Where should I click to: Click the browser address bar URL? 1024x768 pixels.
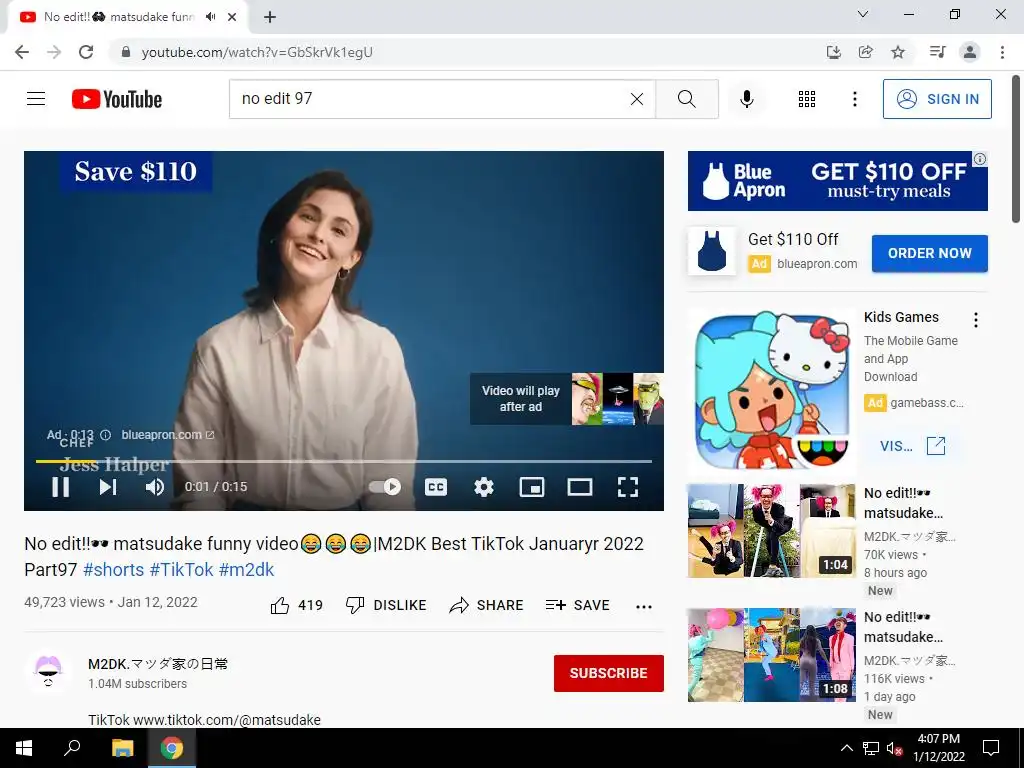point(257,52)
